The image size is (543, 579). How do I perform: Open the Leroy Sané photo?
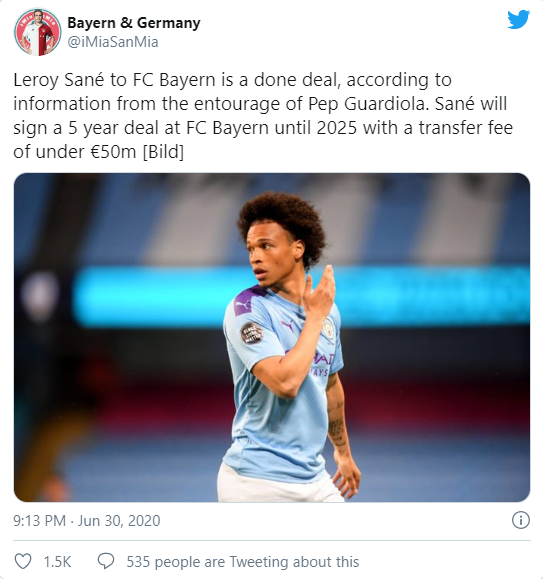tap(272, 337)
